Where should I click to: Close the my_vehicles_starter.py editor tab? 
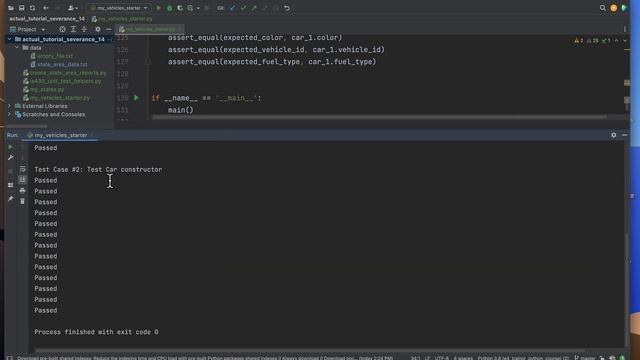[180, 29]
